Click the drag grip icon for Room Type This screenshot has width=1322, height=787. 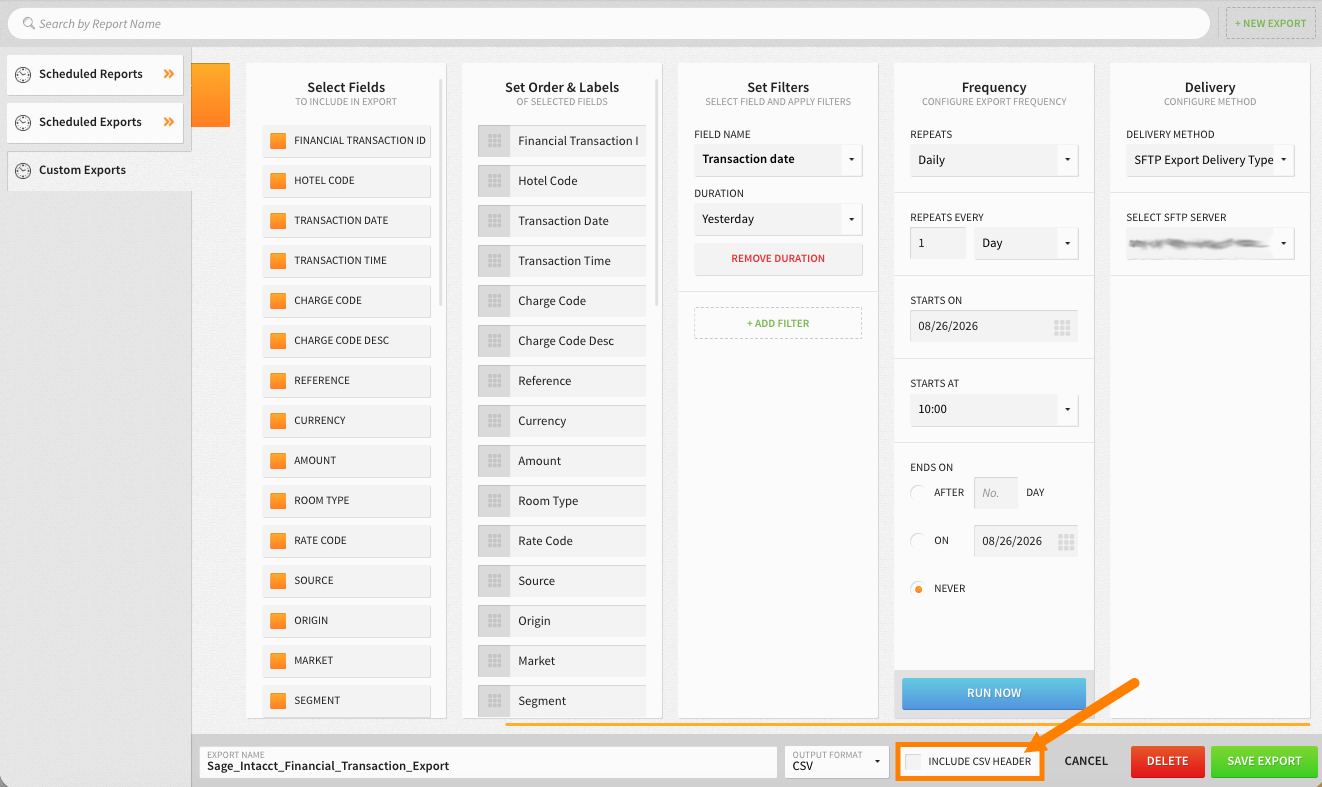click(x=493, y=501)
